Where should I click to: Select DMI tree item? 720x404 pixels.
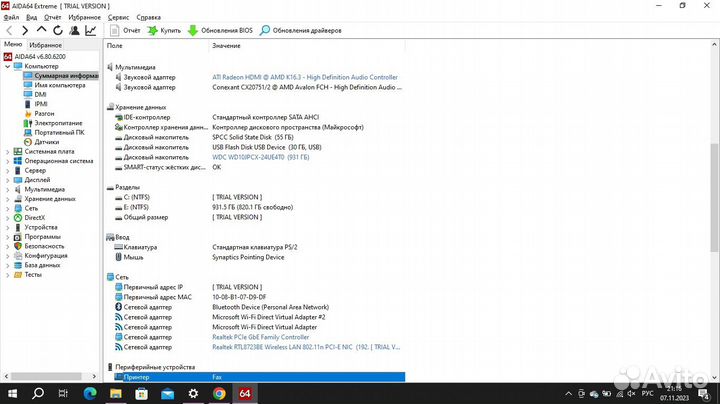[35, 95]
